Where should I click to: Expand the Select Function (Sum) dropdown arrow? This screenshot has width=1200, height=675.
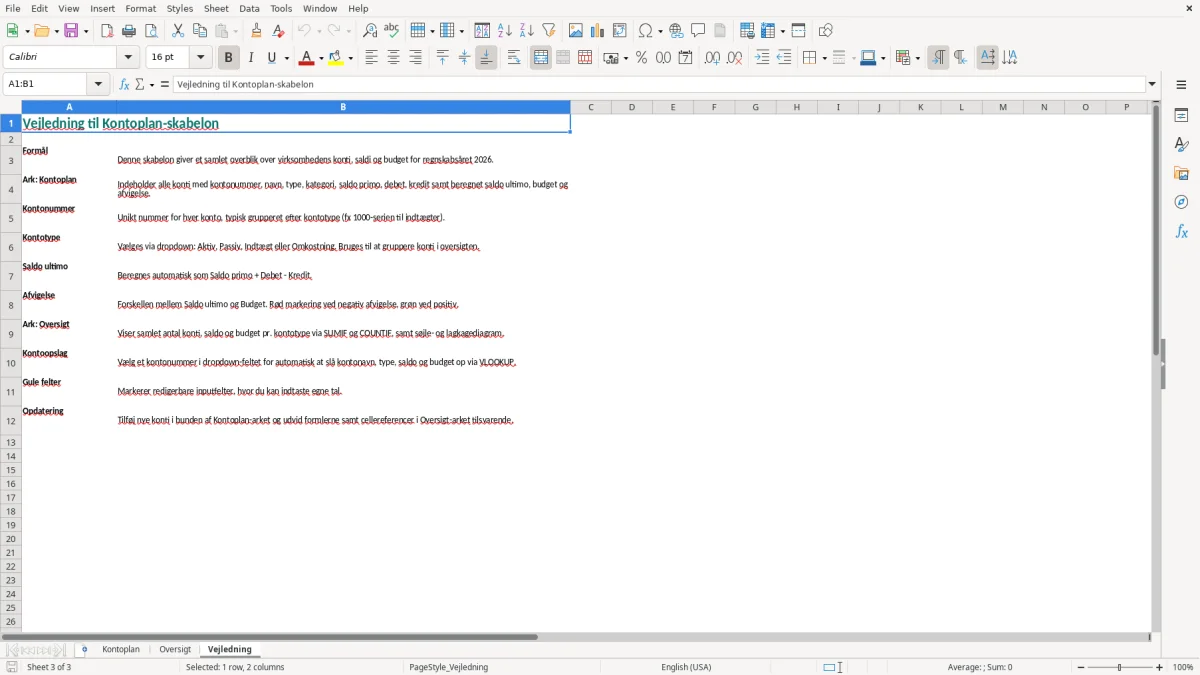(152, 84)
